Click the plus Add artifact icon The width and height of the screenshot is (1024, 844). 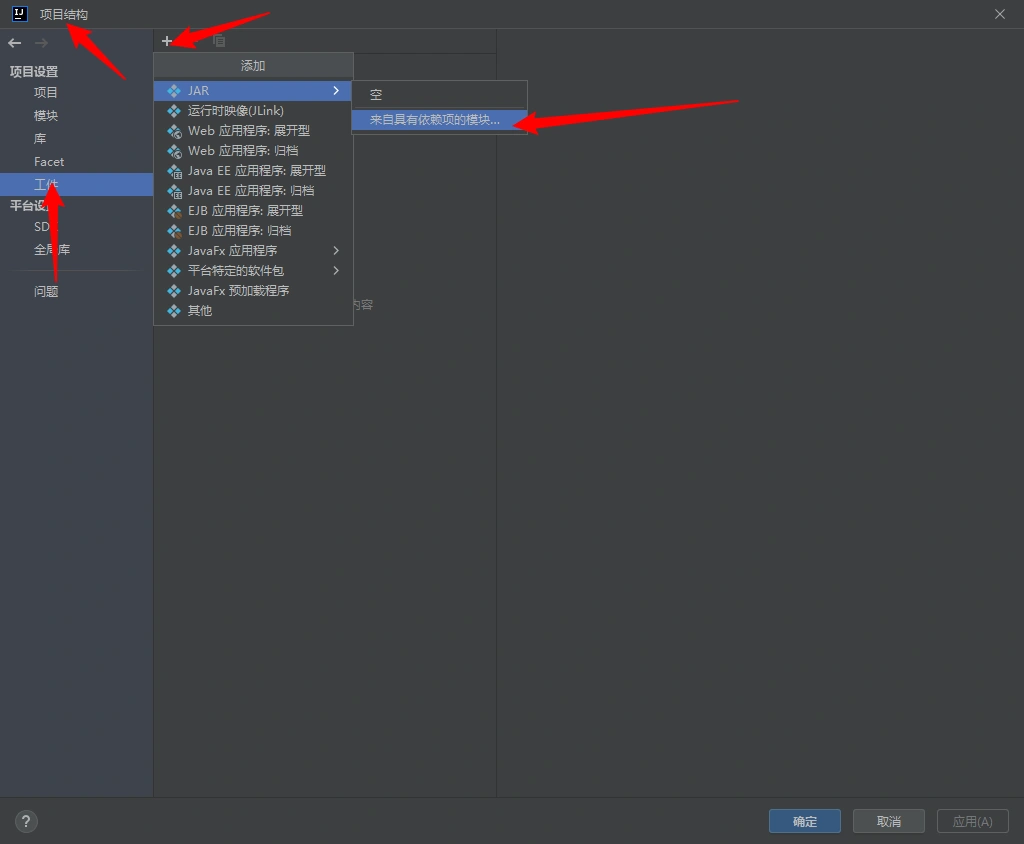(x=167, y=41)
